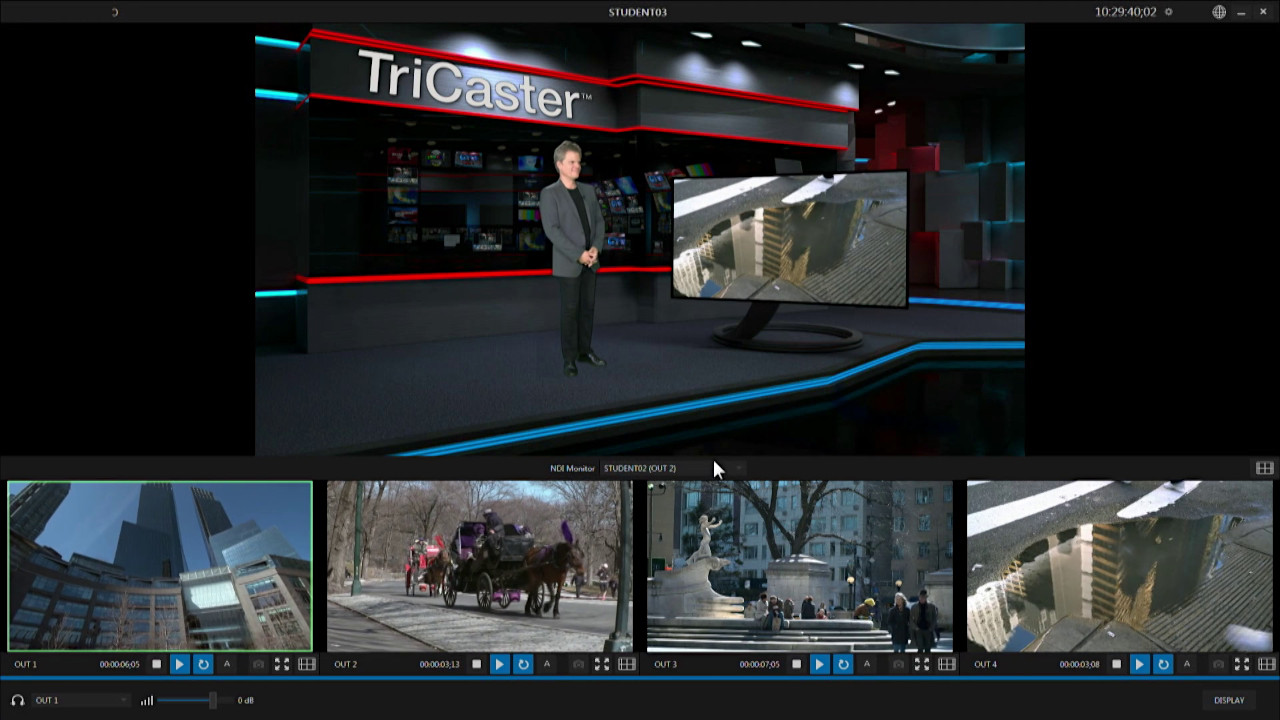Click the OUT 1 channel label under the thumbnail
The width and height of the screenshot is (1280, 720).
pos(25,664)
